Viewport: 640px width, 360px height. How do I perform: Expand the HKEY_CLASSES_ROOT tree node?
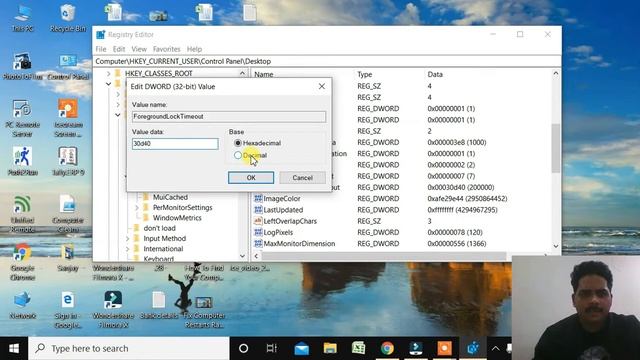tap(109, 73)
